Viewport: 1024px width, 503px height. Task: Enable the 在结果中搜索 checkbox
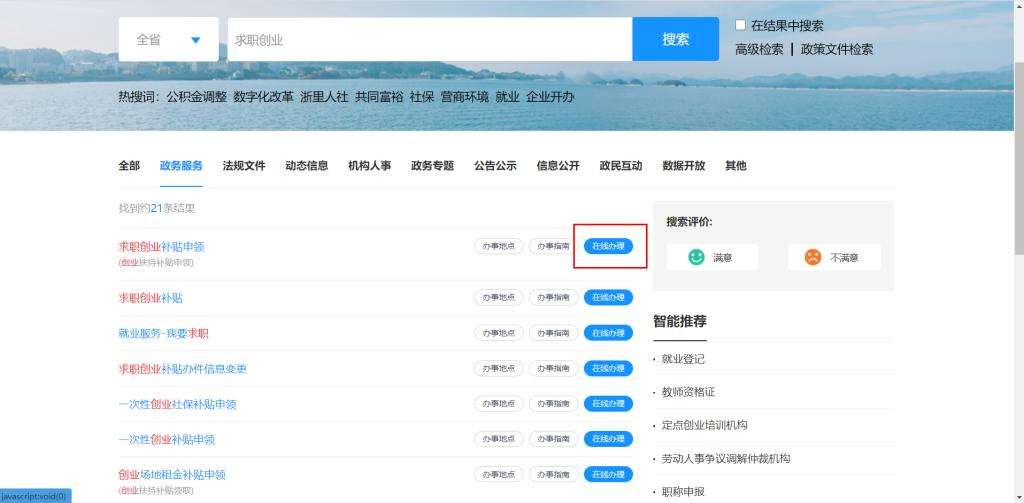(741, 25)
